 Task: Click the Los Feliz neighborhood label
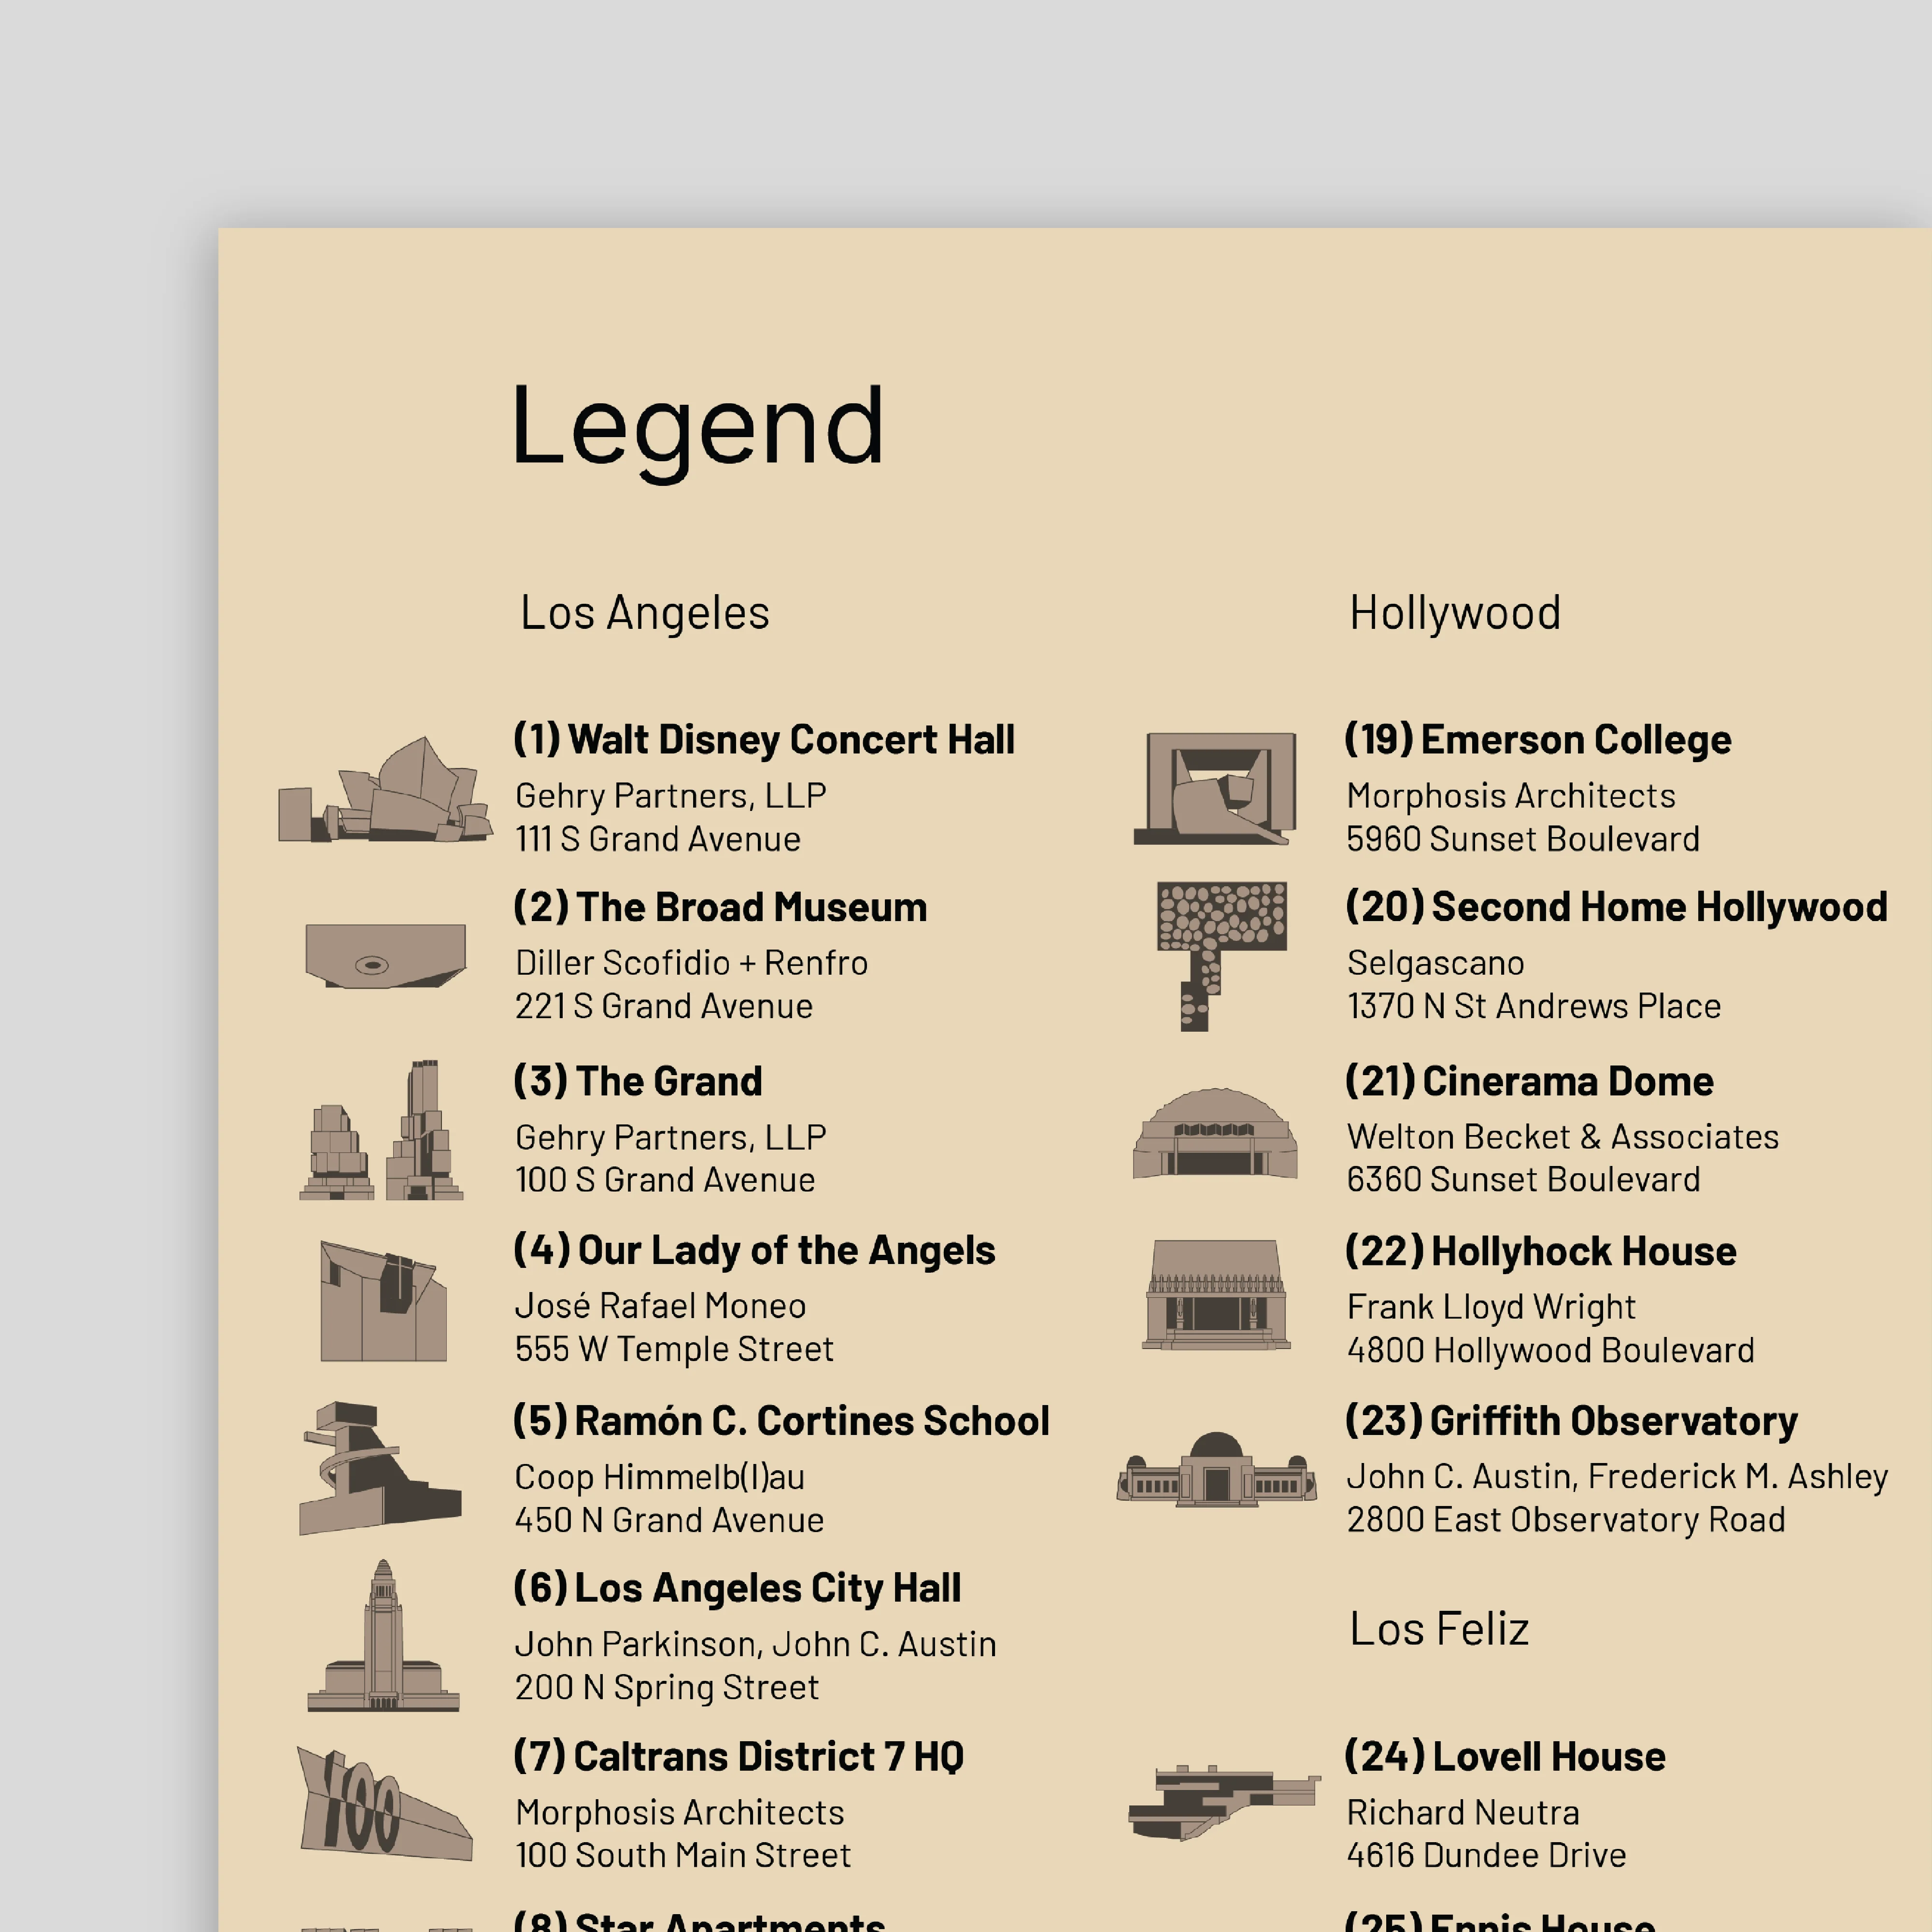1441,1630
